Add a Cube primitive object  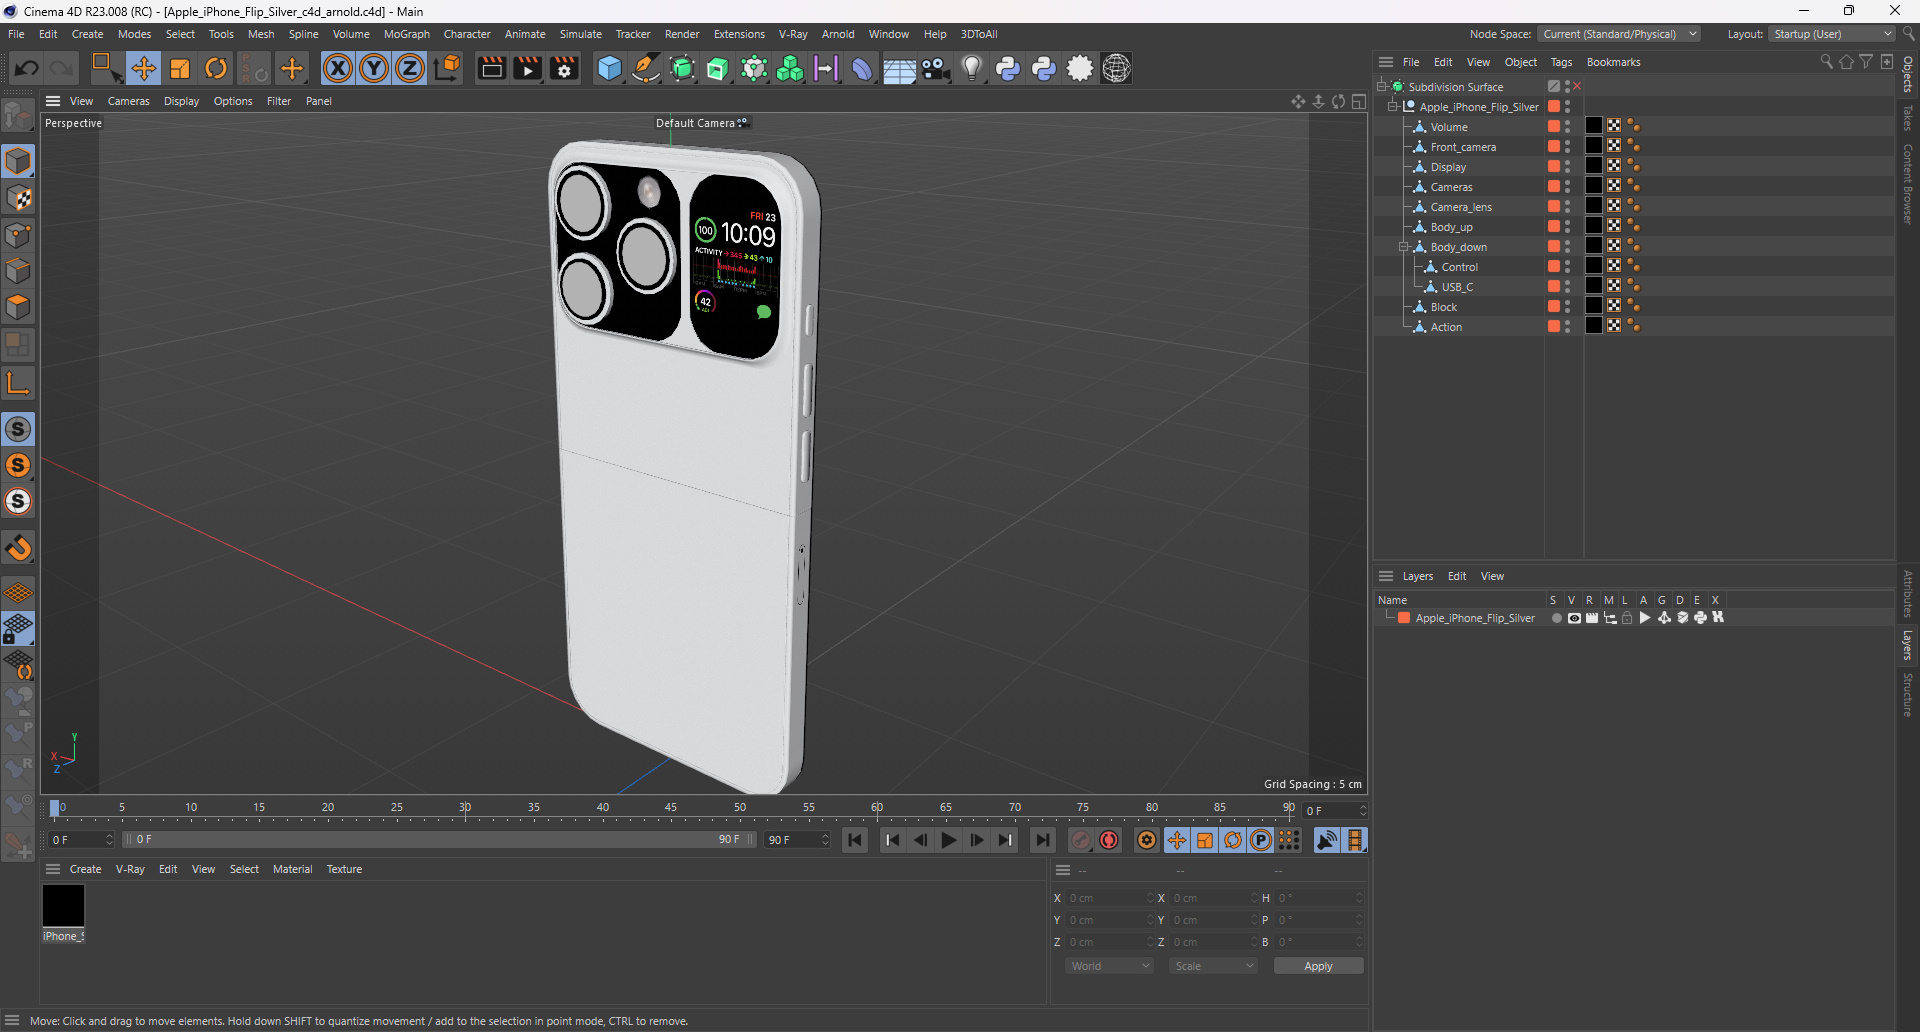pyautogui.click(x=609, y=68)
